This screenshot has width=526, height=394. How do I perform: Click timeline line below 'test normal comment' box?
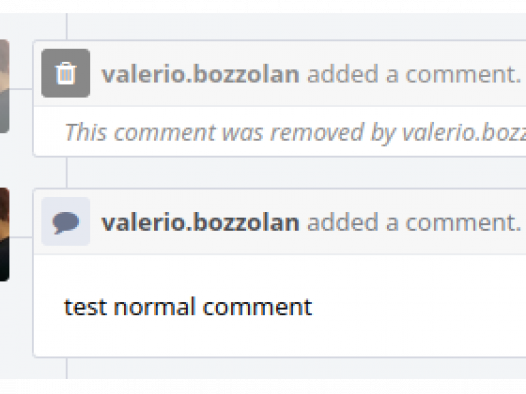click(67, 368)
